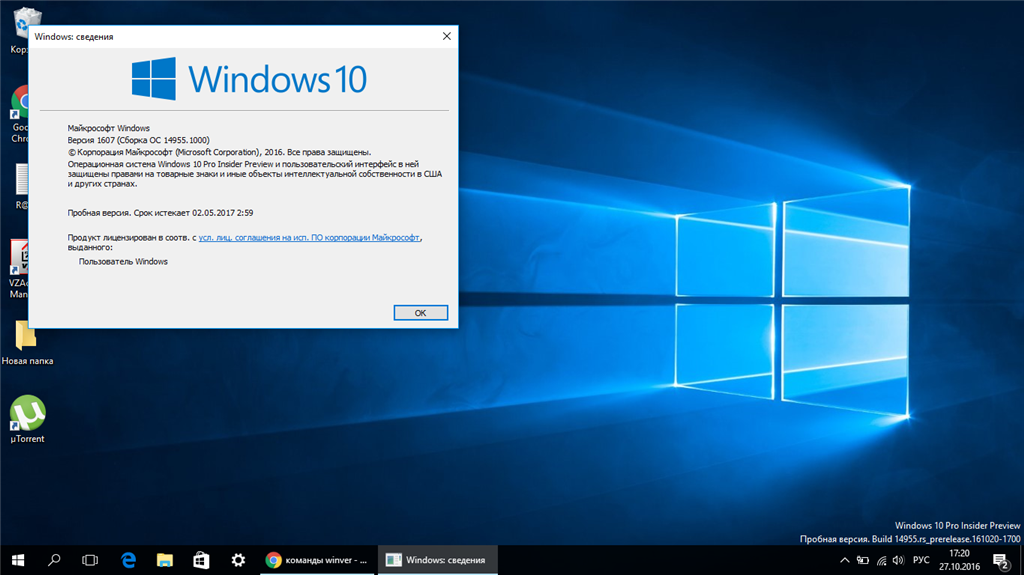Open the Windows Store taskbar icon
The image size is (1024, 575).
tap(201, 560)
